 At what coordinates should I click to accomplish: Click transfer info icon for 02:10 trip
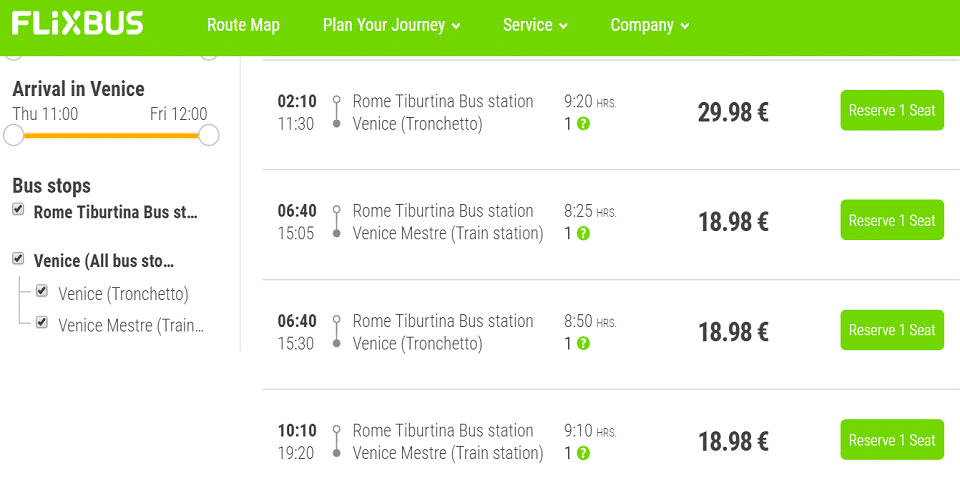(583, 124)
